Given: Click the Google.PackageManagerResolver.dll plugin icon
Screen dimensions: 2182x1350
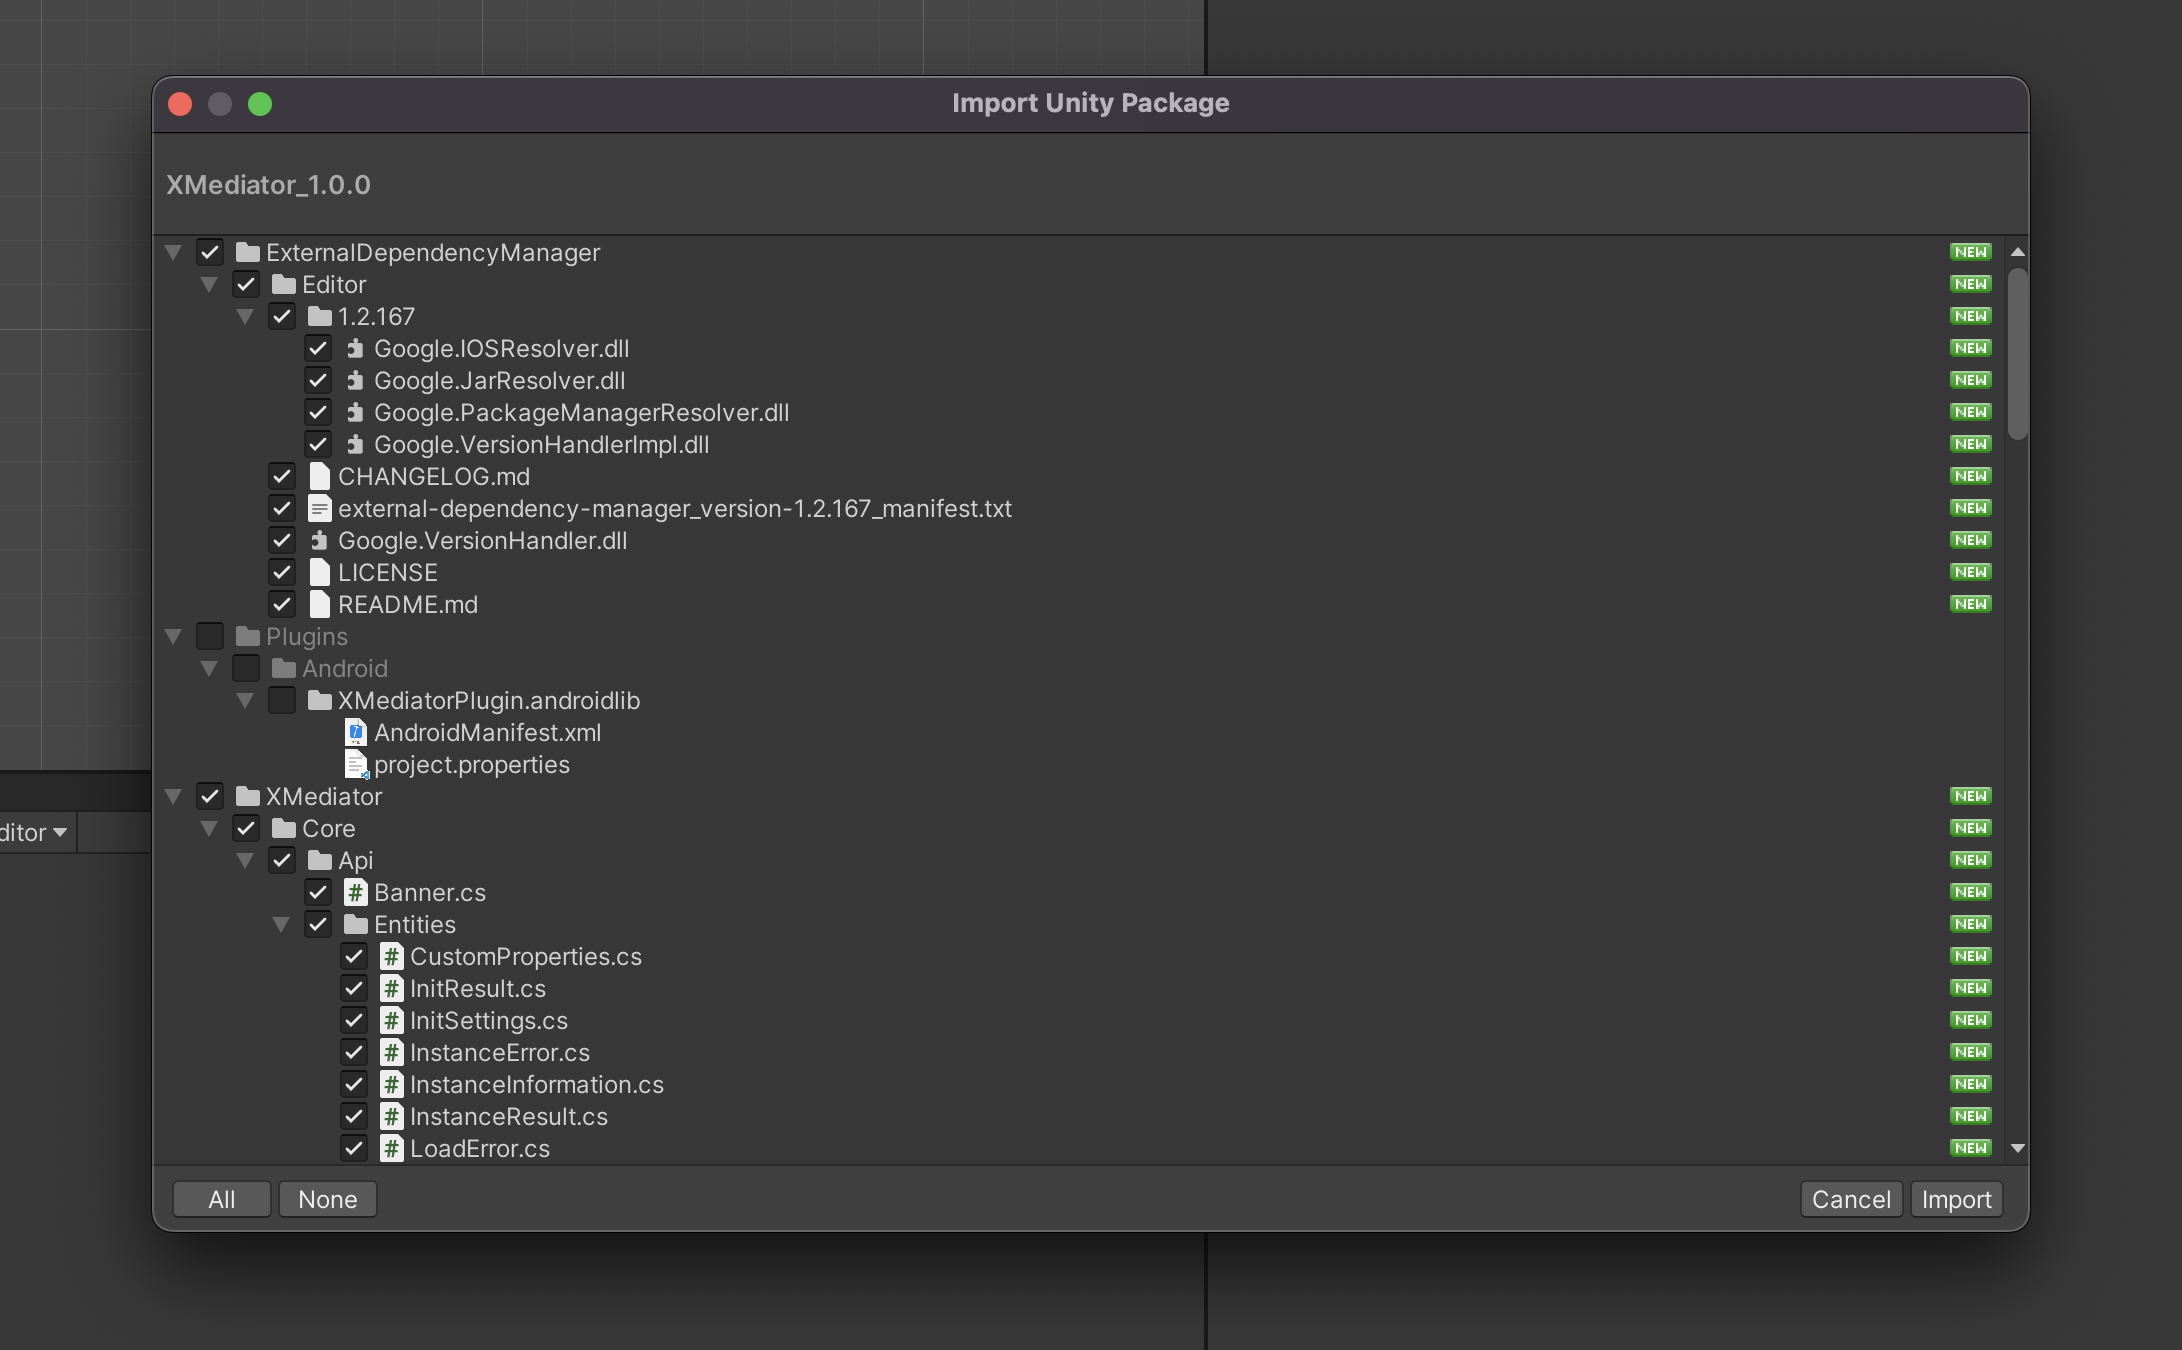Looking at the screenshot, I should 355,413.
